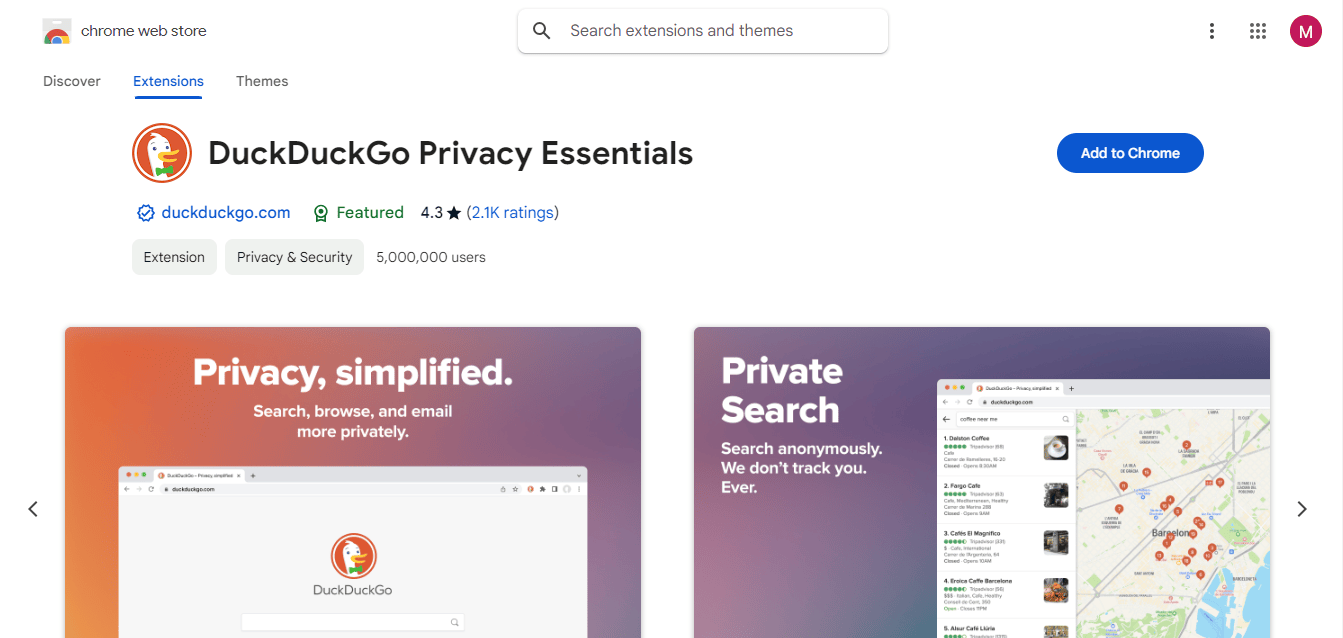Open the three-dot overflow menu

pyautogui.click(x=1211, y=31)
